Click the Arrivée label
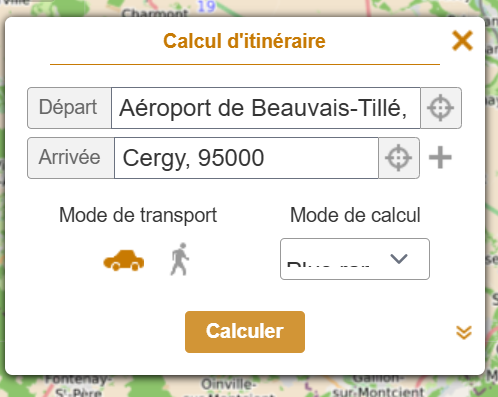Screen dimensions: 498x397 point(71,158)
